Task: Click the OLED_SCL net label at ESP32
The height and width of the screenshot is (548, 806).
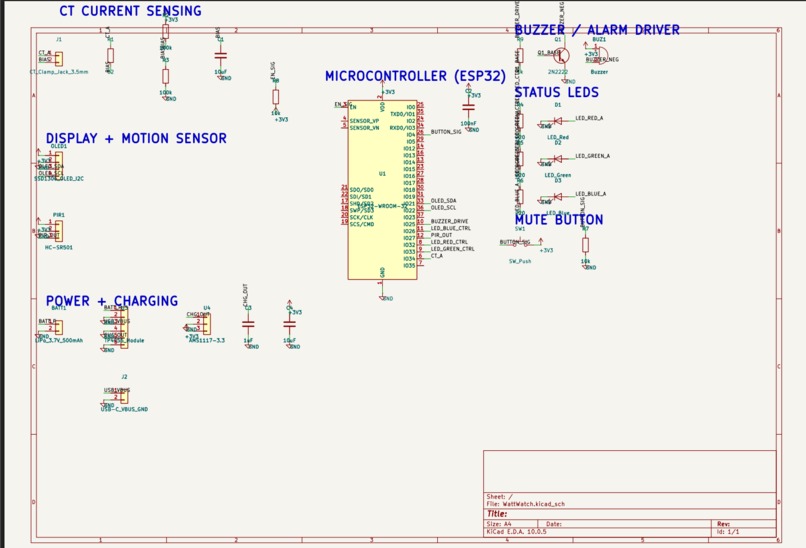Action: point(443,208)
